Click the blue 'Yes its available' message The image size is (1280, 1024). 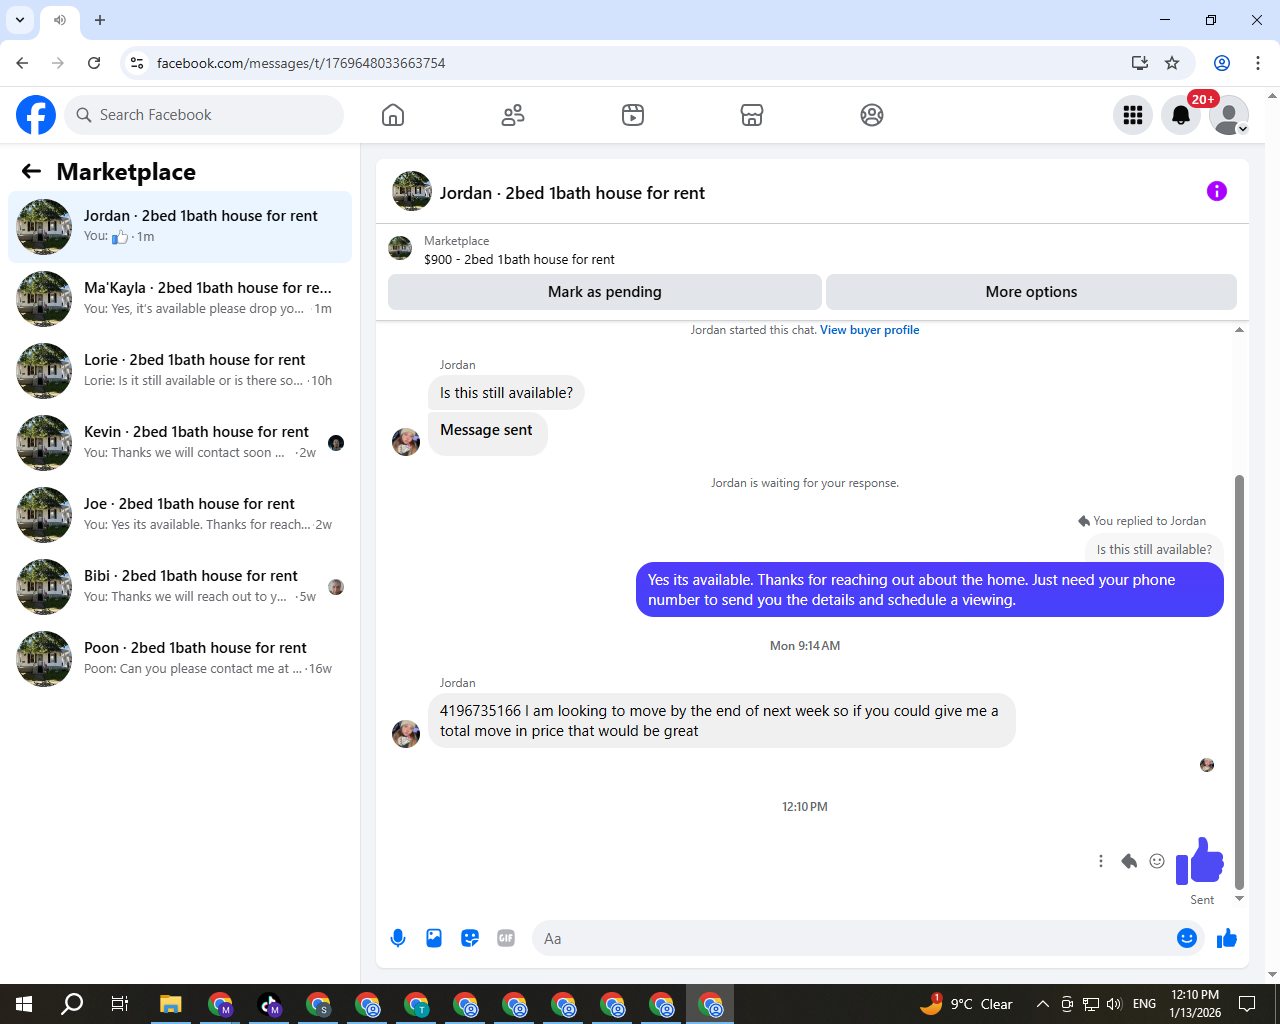coord(930,590)
